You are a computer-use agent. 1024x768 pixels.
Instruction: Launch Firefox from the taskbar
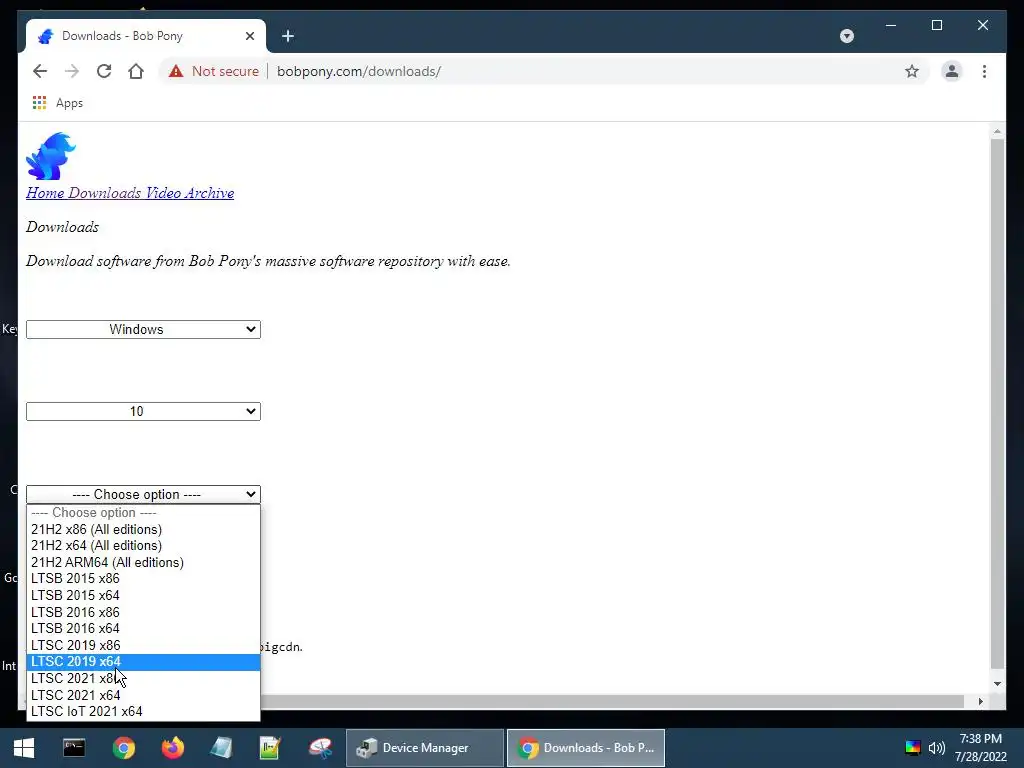click(172, 748)
